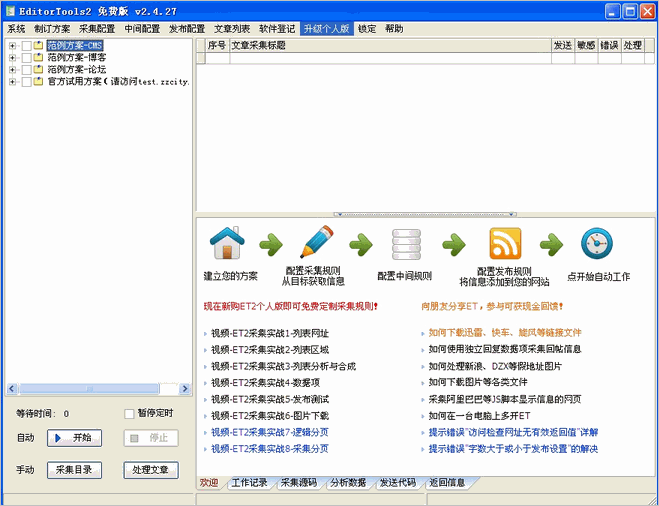Open link 现在新购ET2个人版即可免费定制采集规则
The width and height of the screenshot is (659, 506).
[291, 306]
